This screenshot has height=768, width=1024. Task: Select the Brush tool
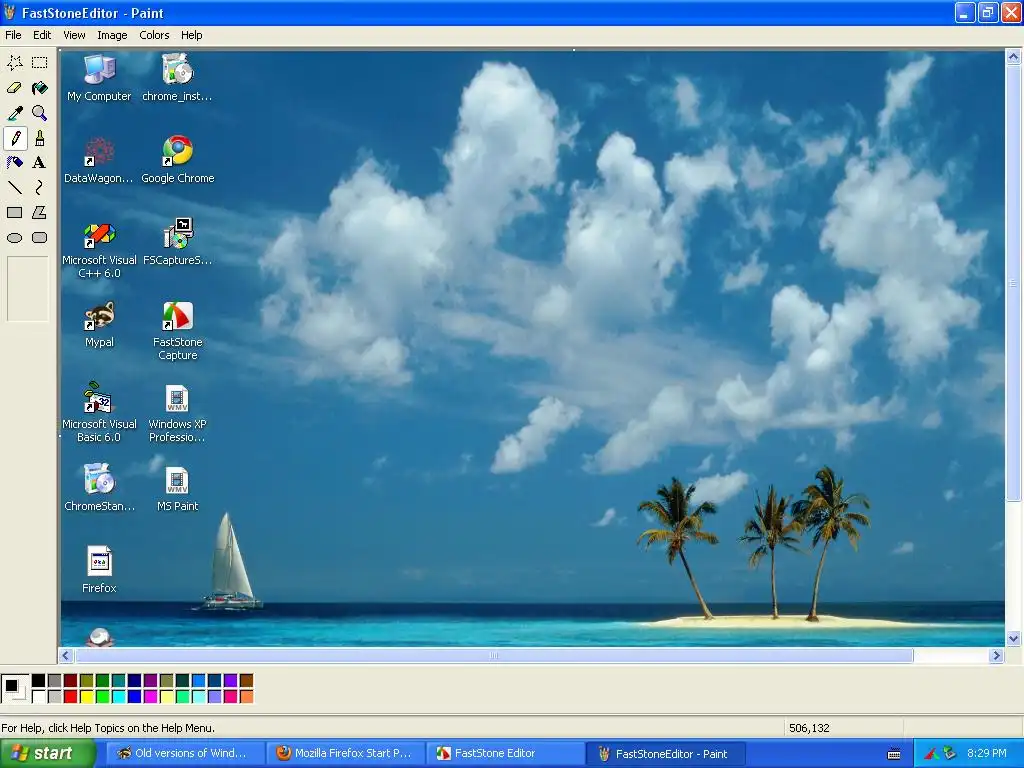[x=40, y=138]
